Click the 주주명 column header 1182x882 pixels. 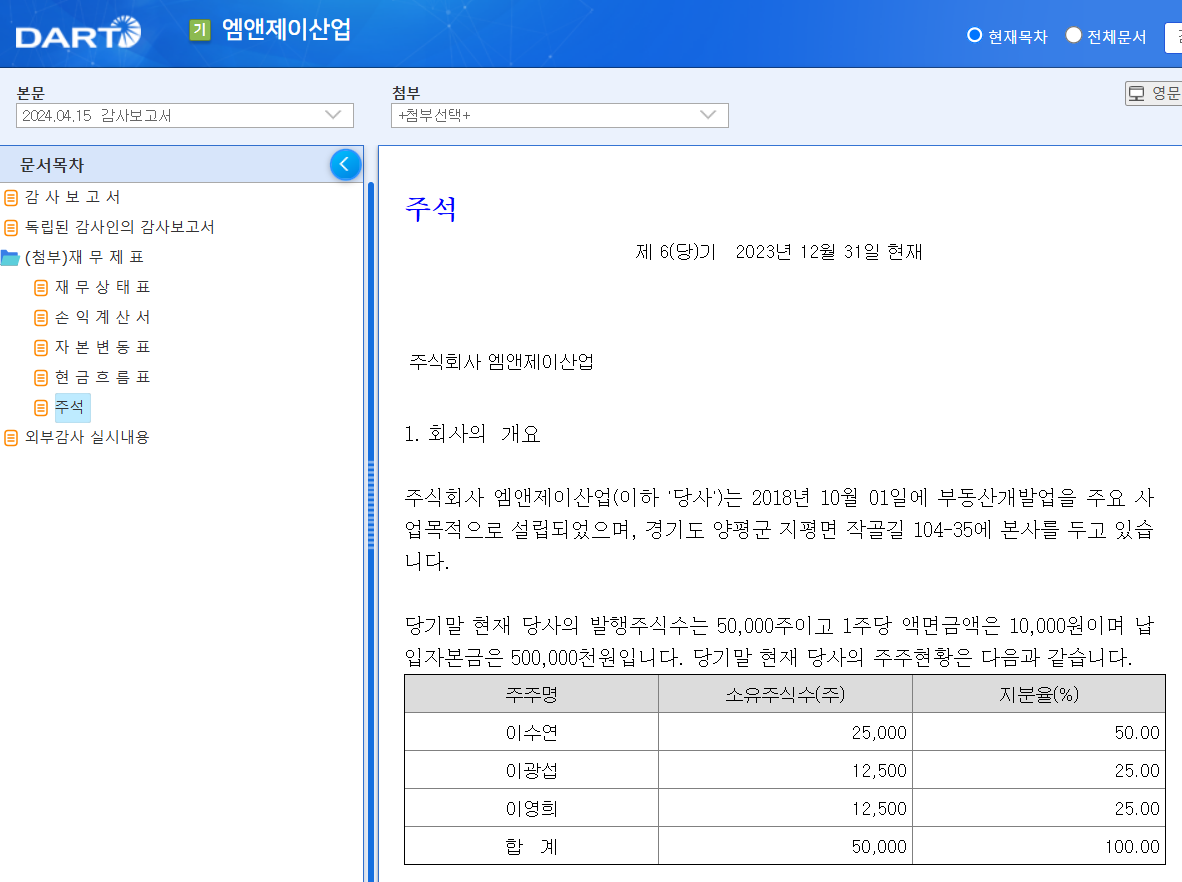[x=531, y=694]
